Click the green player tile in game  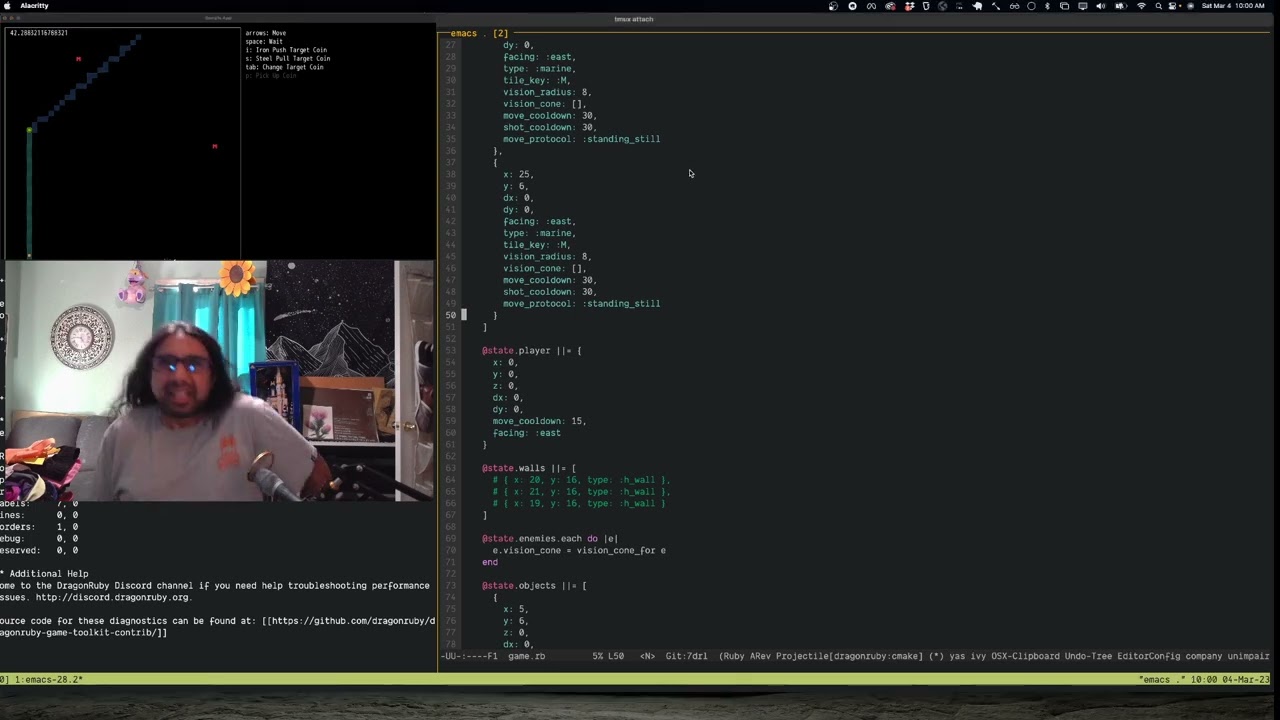29,129
